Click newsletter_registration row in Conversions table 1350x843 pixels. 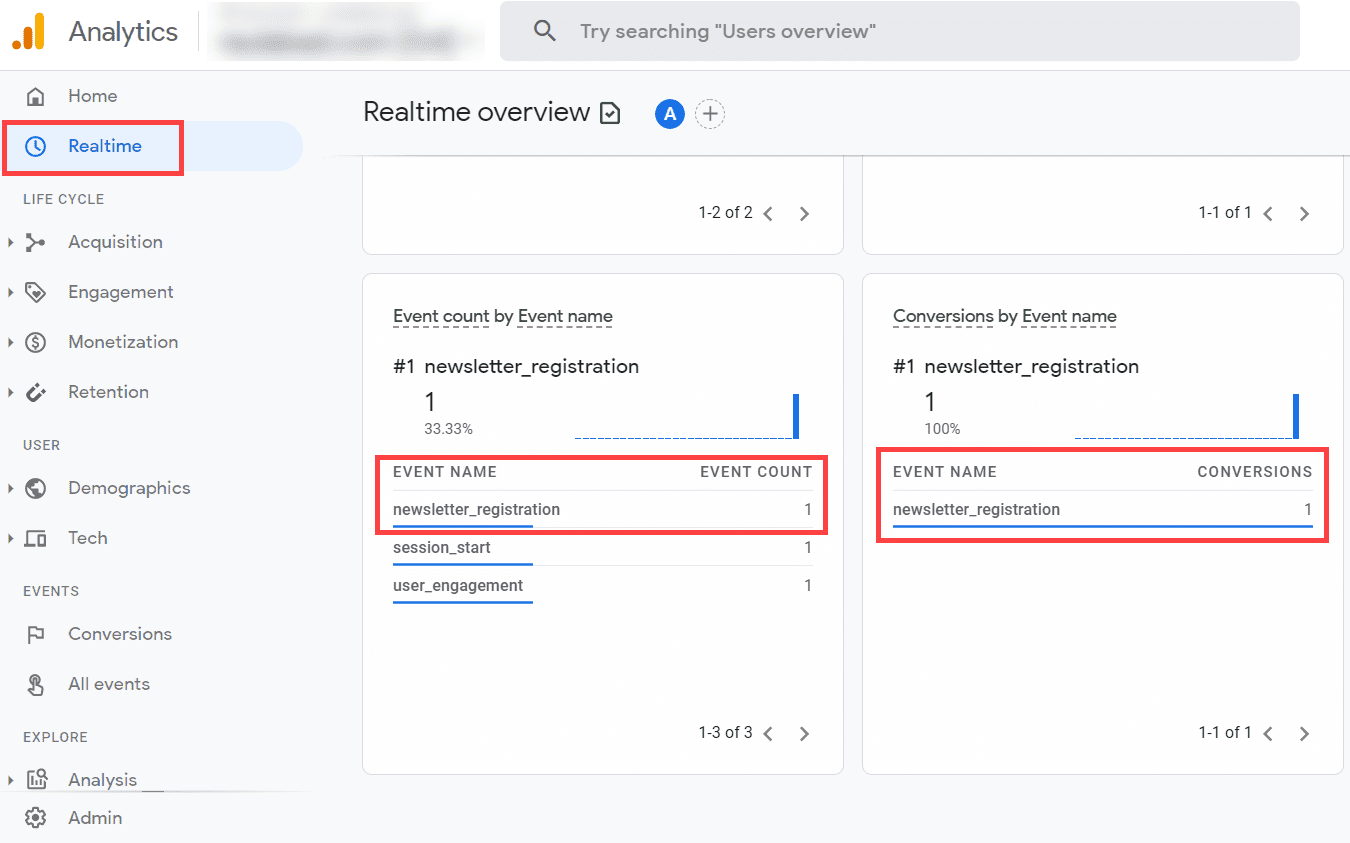pyautogui.click(x=1102, y=510)
